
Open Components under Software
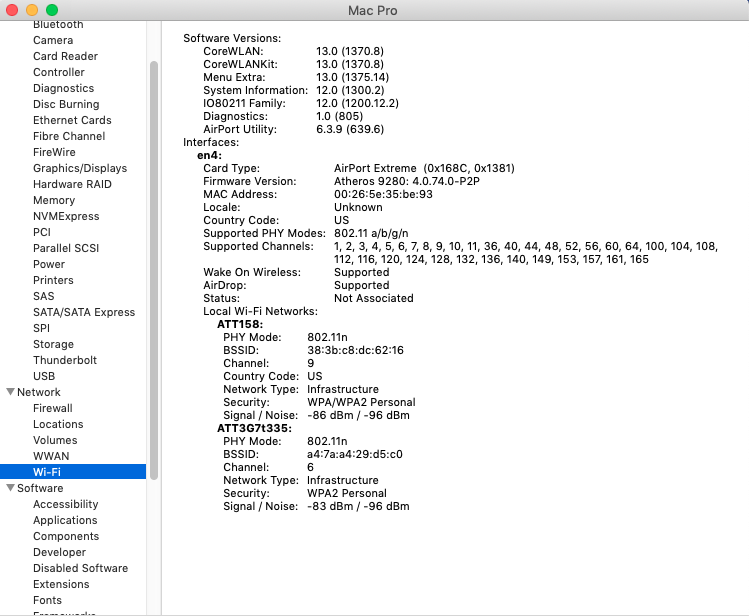click(x=66, y=536)
